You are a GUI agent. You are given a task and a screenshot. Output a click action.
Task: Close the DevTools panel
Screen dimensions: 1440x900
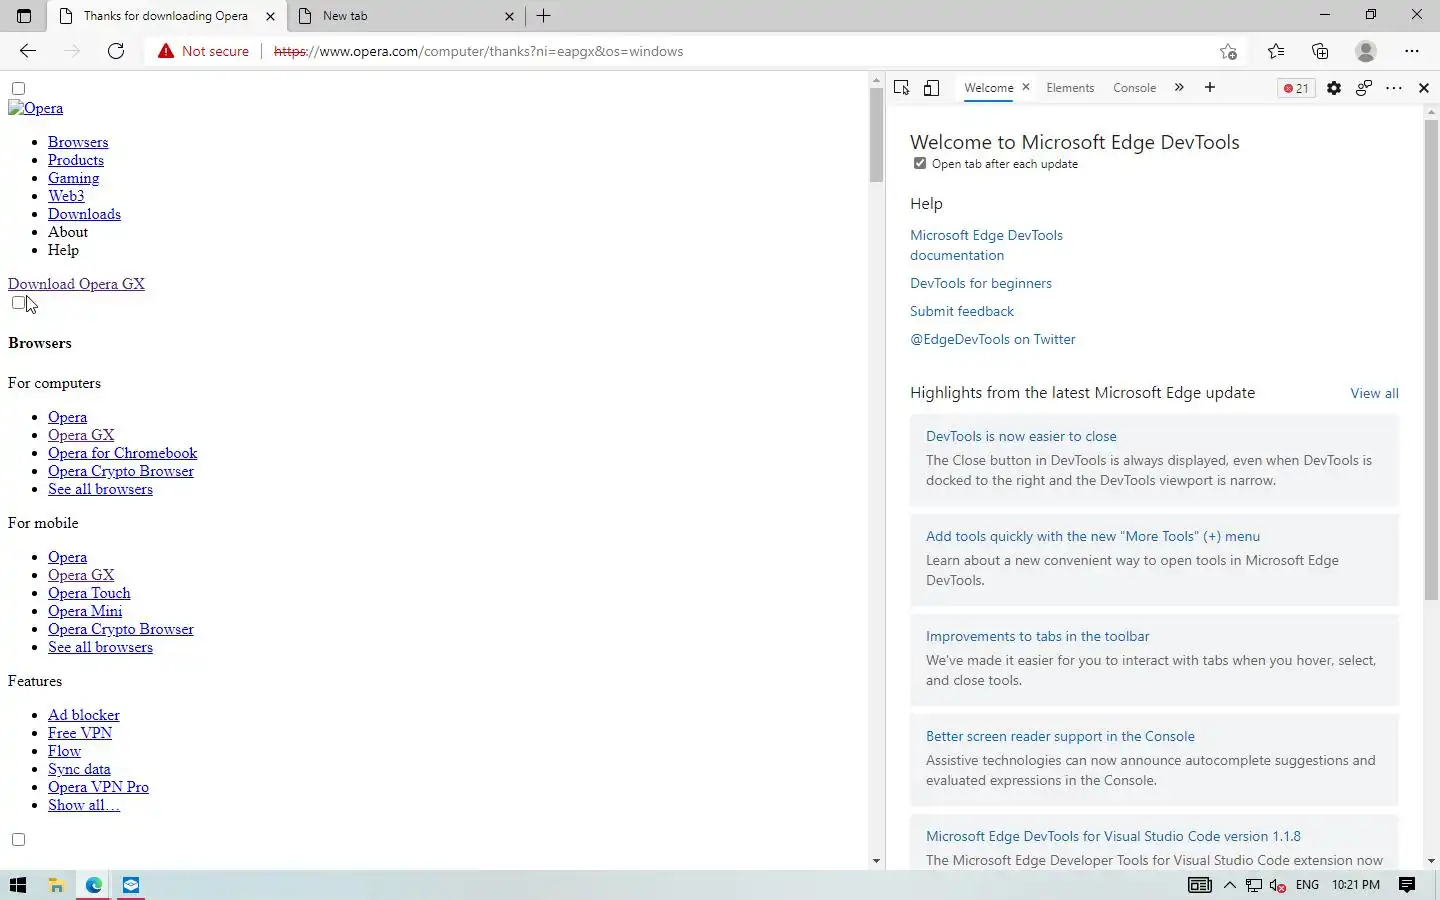pos(1424,88)
